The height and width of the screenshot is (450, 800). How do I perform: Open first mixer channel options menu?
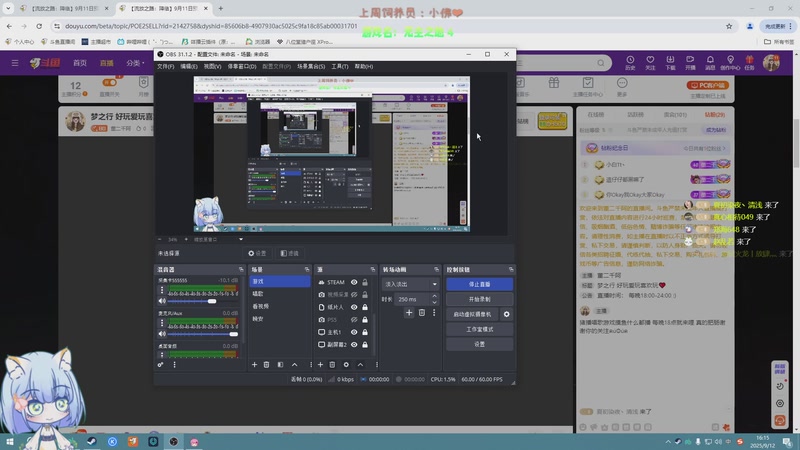(x=162, y=290)
